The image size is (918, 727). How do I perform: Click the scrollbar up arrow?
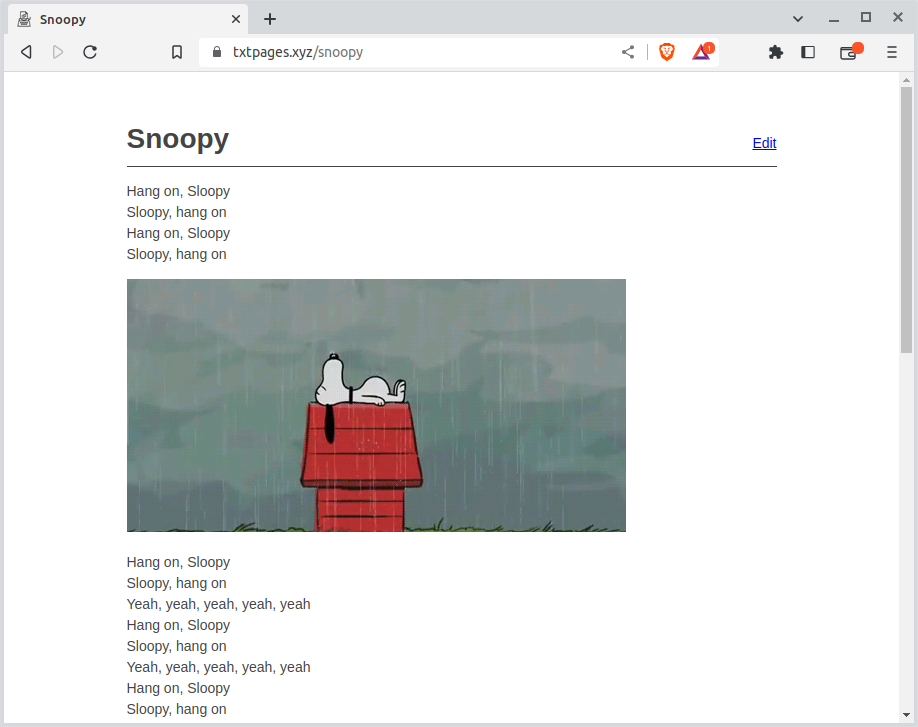(x=906, y=80)
